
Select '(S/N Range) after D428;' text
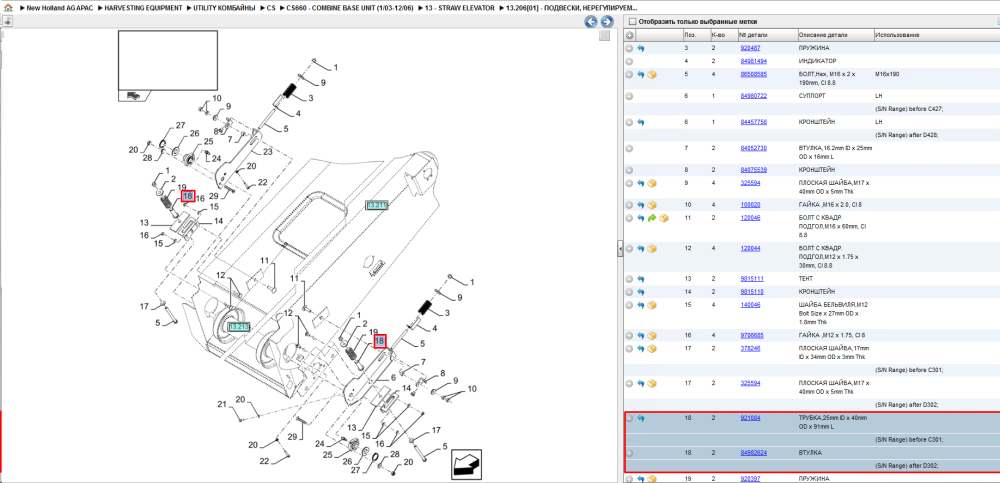907,135
